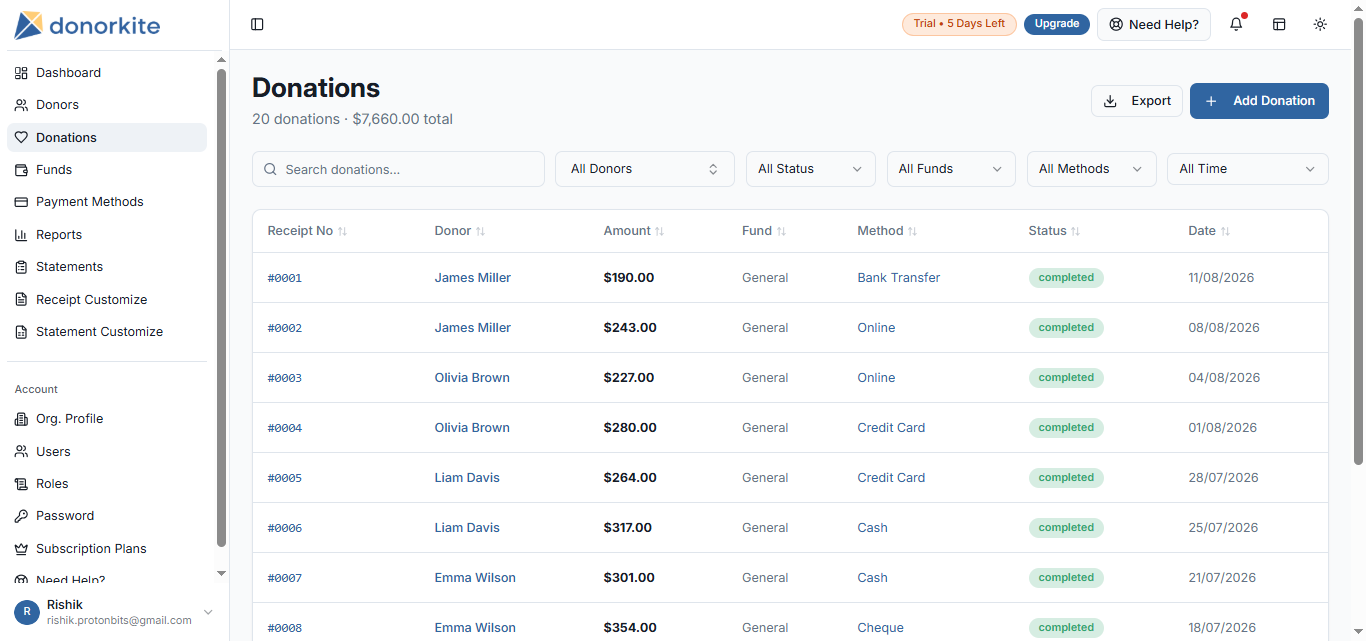Viewport: 1366px width, 641px height.
Task: Expand the Rishik account menu chevron
Action: (208, 612)
